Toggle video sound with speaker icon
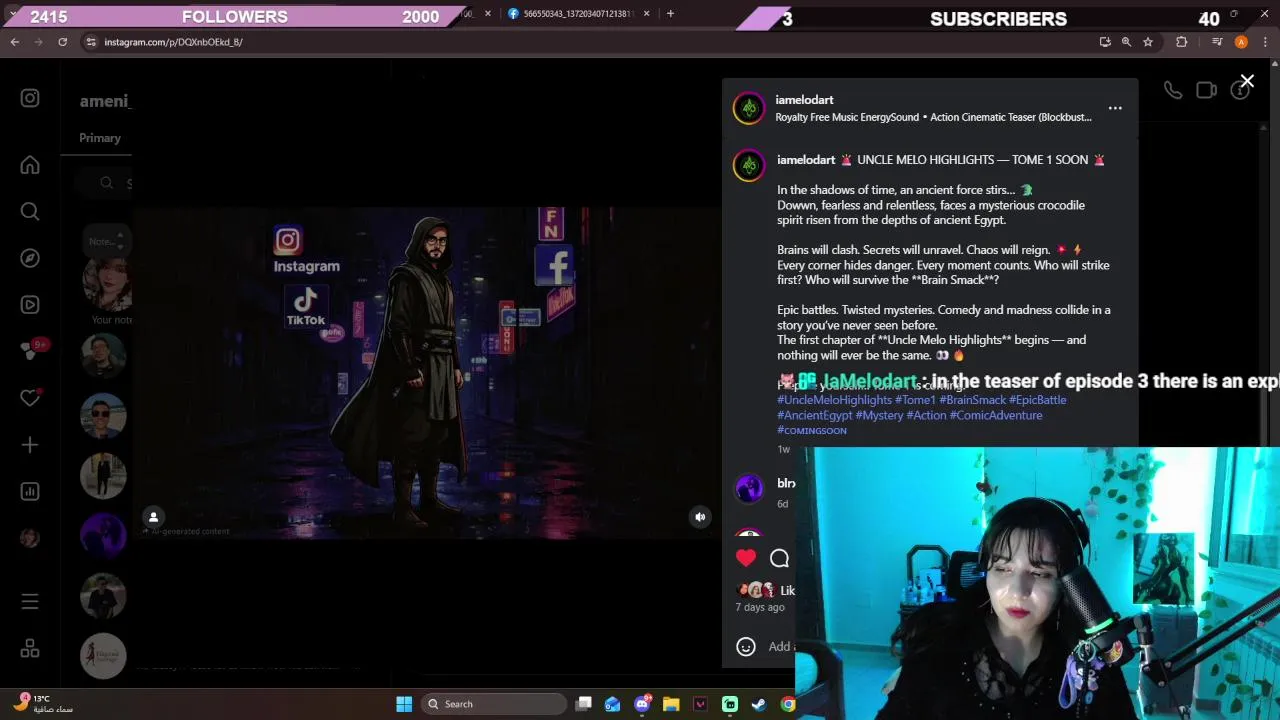Screen dimensions: 1280x720 700,517
